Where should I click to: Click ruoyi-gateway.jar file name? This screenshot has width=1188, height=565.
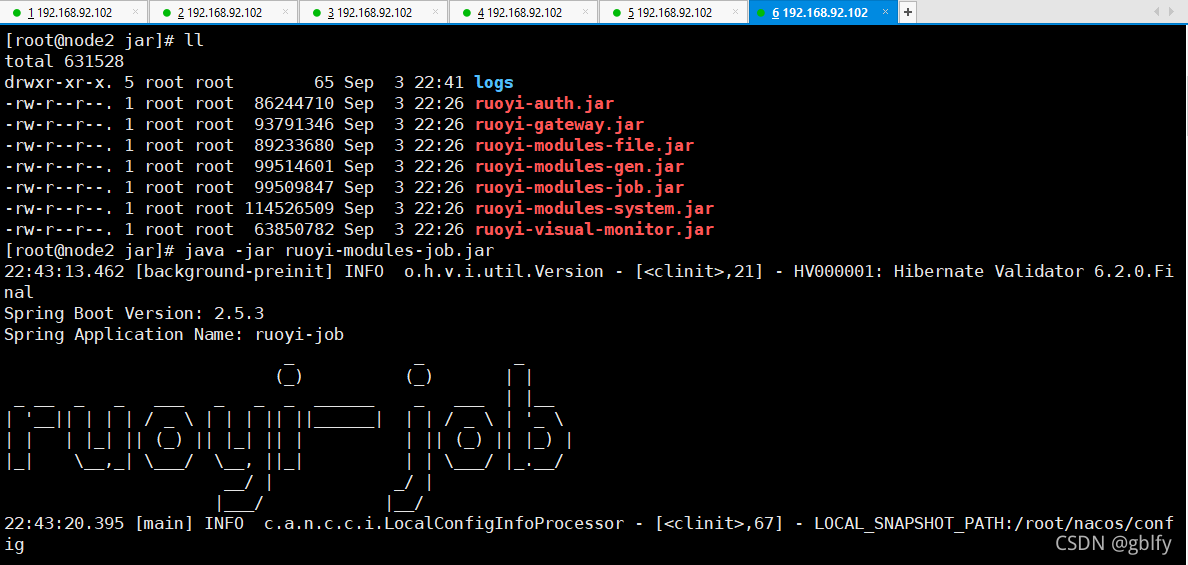(559, 125)
